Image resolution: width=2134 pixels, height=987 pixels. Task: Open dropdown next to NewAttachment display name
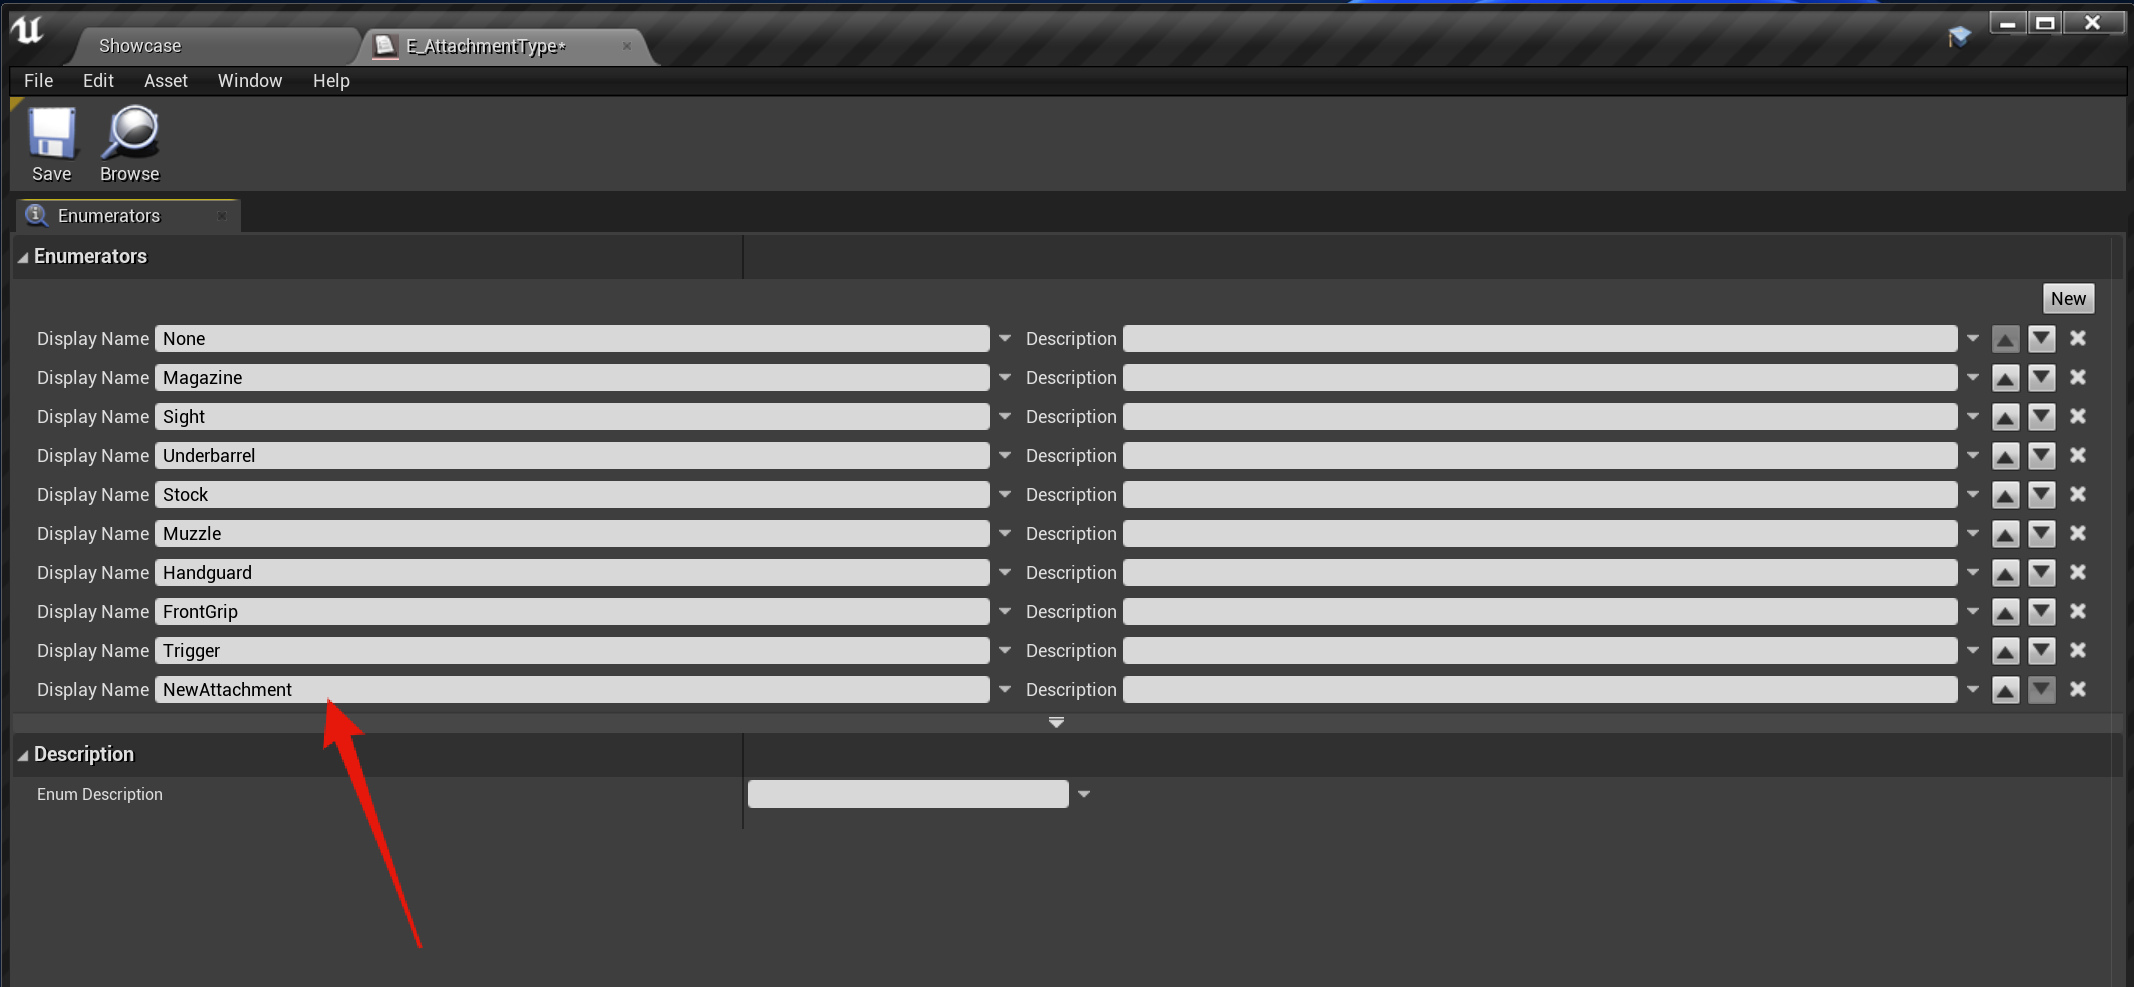pyautogui.click(x=1005, y=690)
